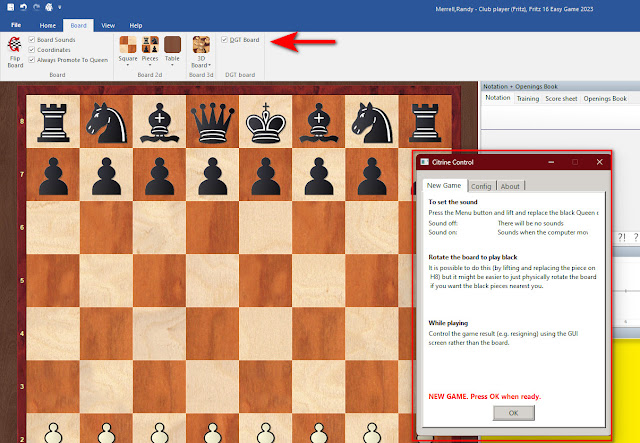Viewport: 640px width, 443px height.
Task: Open the Help ribbon tab
Action: pos(136,25)
